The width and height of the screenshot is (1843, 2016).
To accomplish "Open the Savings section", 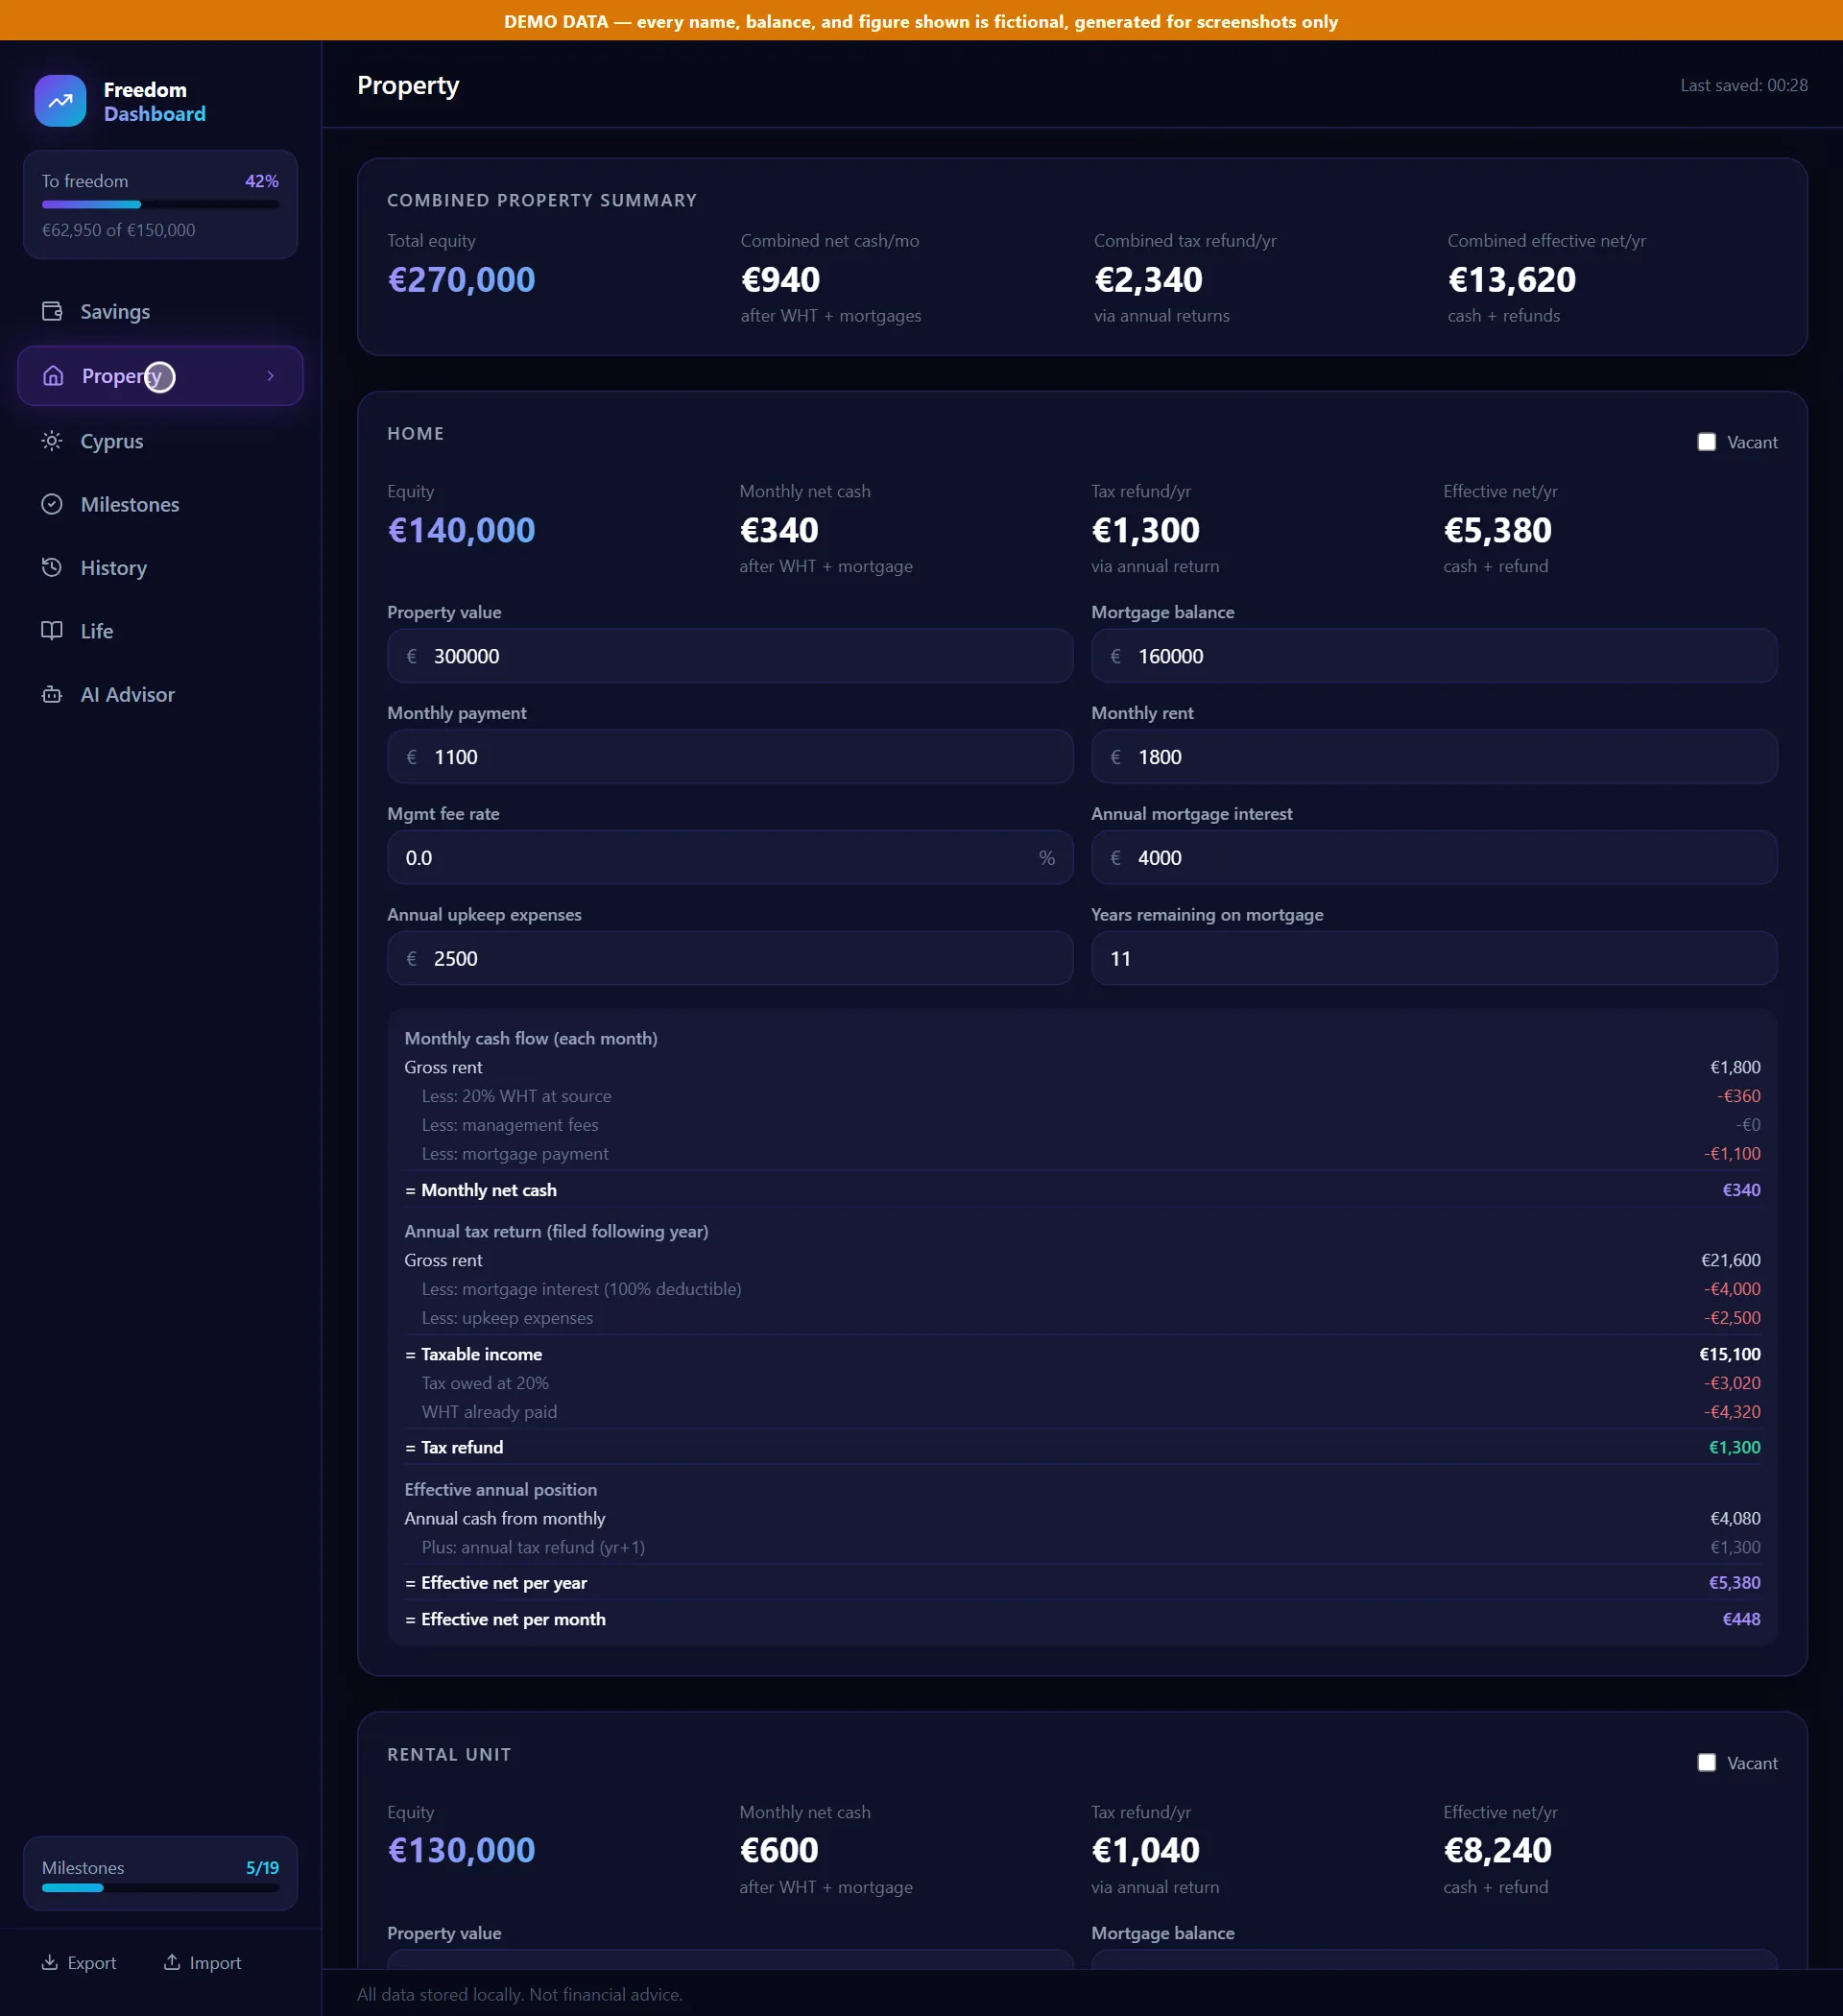I will [160, 311].
